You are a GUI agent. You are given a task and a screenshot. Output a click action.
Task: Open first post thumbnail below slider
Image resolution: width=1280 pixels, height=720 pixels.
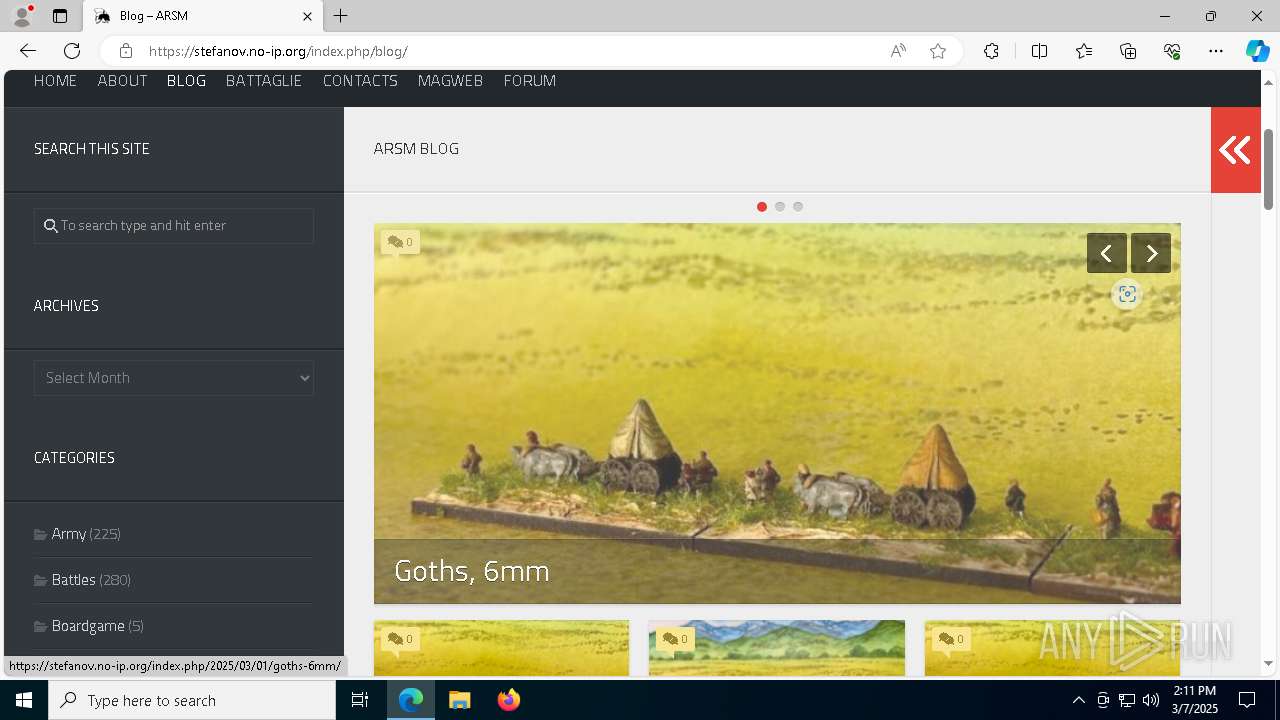[502, 648]
